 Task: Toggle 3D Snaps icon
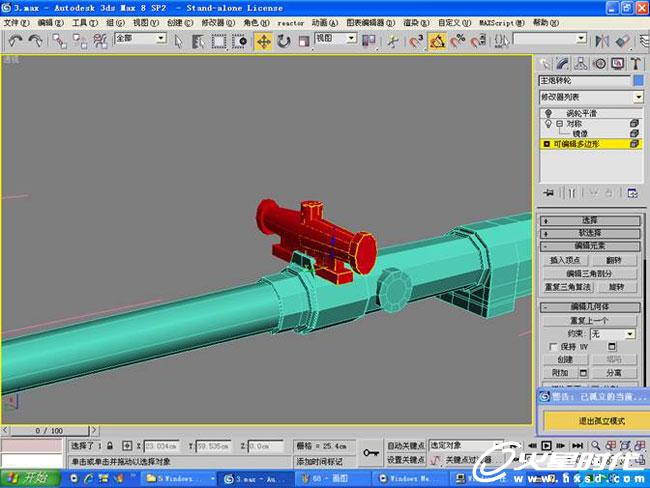pyautogui.click(x=416, y=41)
